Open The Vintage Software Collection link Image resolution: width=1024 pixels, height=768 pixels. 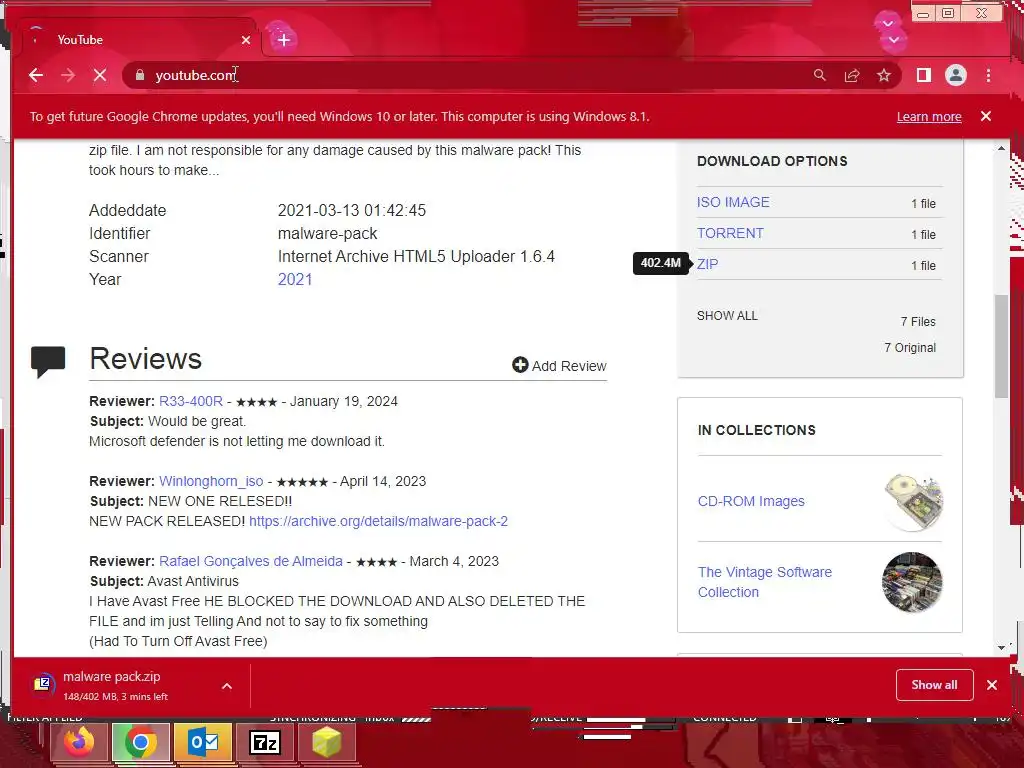click(765, 582)
